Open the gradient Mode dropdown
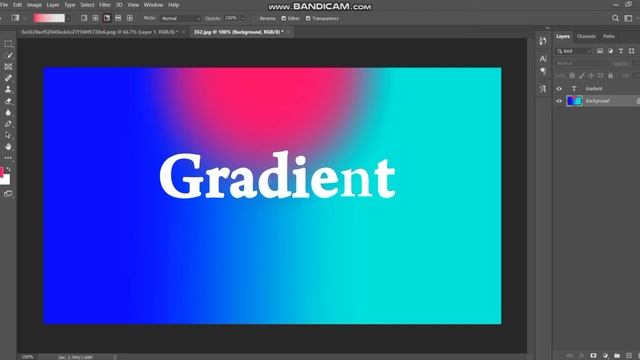This screenshot has width=640, height=360. click(x=180, y=18)
